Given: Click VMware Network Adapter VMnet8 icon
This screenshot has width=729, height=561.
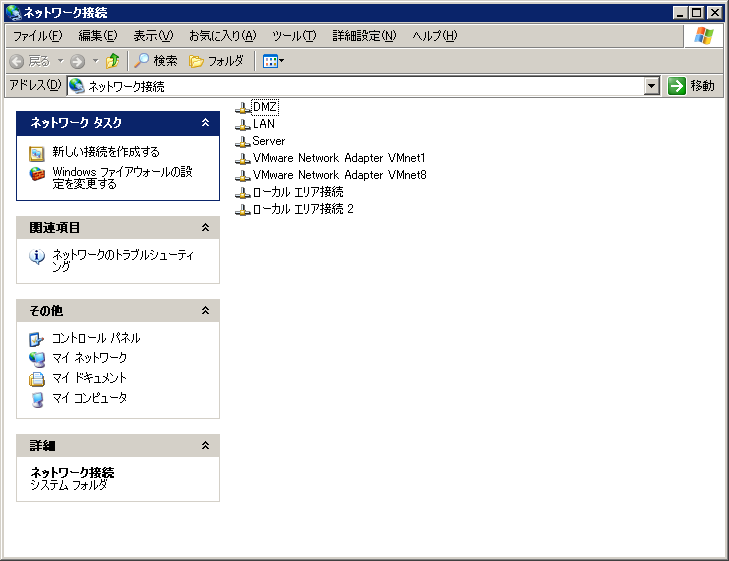Looking at the screenshot, I should 242,176.
